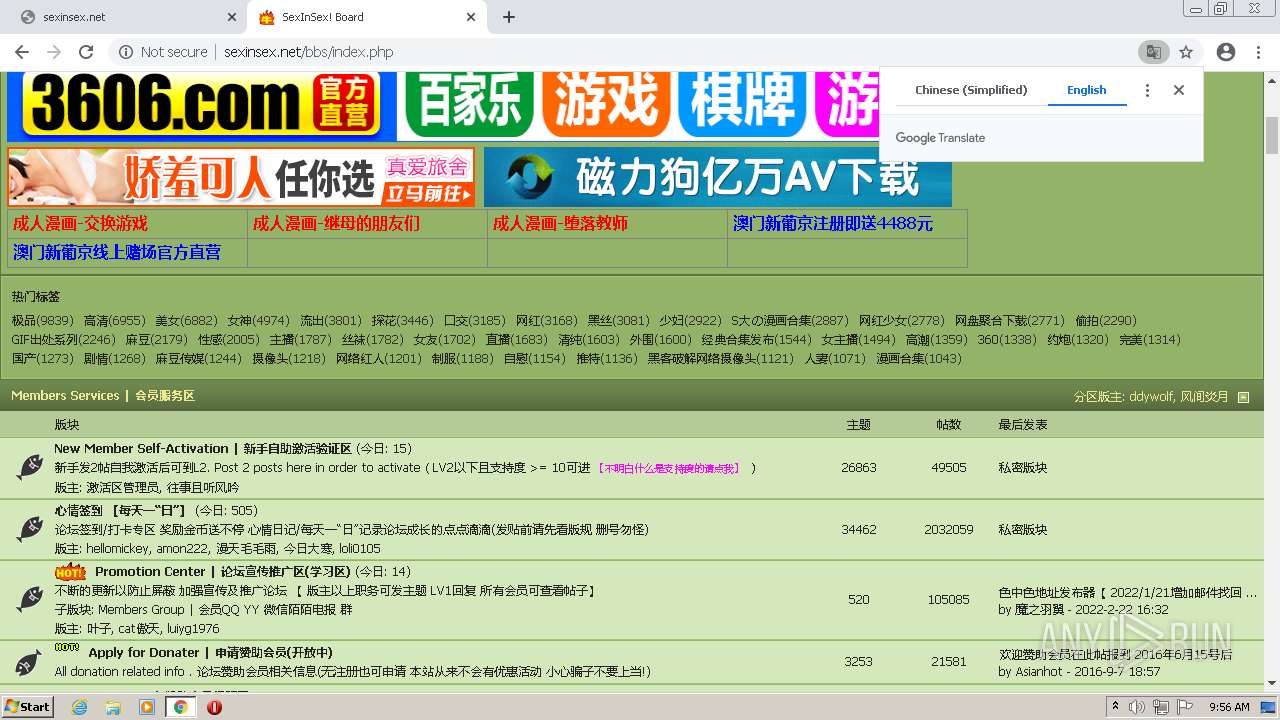Image resolution: width=1280 pixels, height=720 pixels.
Task: Show hidden system tray icons
Action: 1116,707
